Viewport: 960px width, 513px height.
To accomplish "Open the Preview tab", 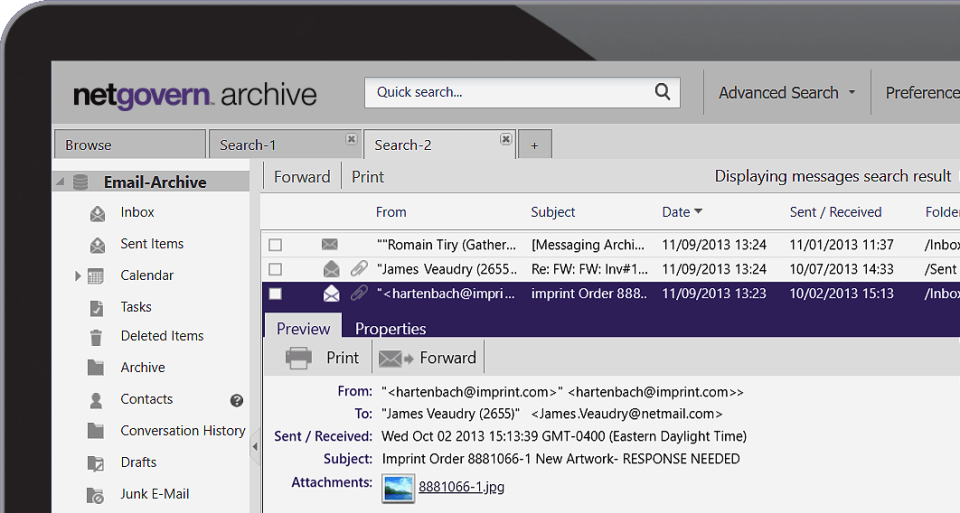I will (303, 328).
